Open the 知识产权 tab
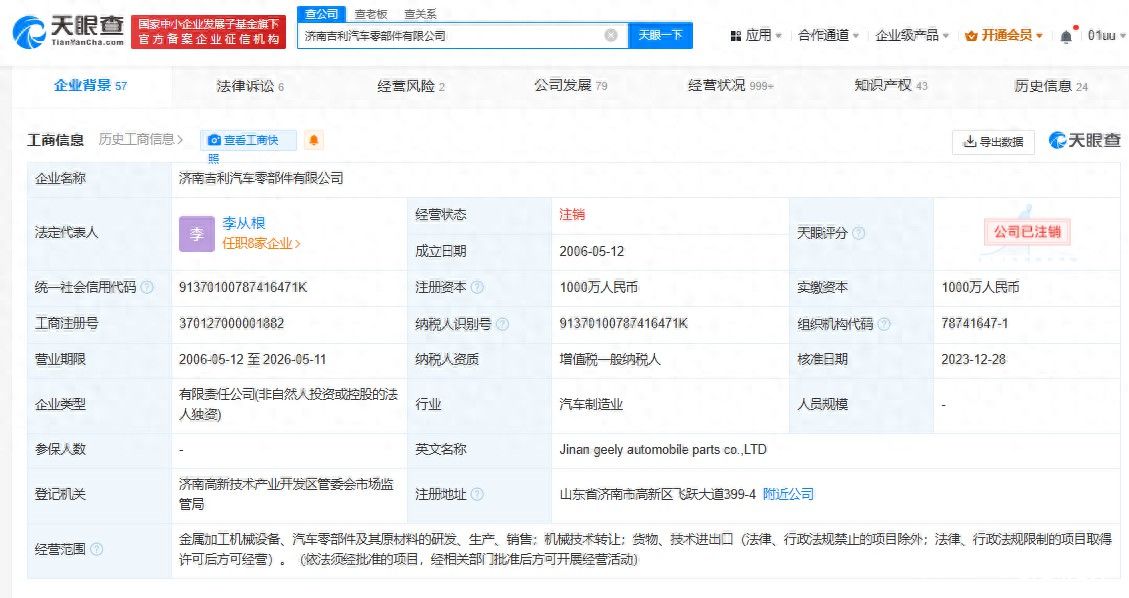Screen dimensions: 1129x598 click(891, 86)
